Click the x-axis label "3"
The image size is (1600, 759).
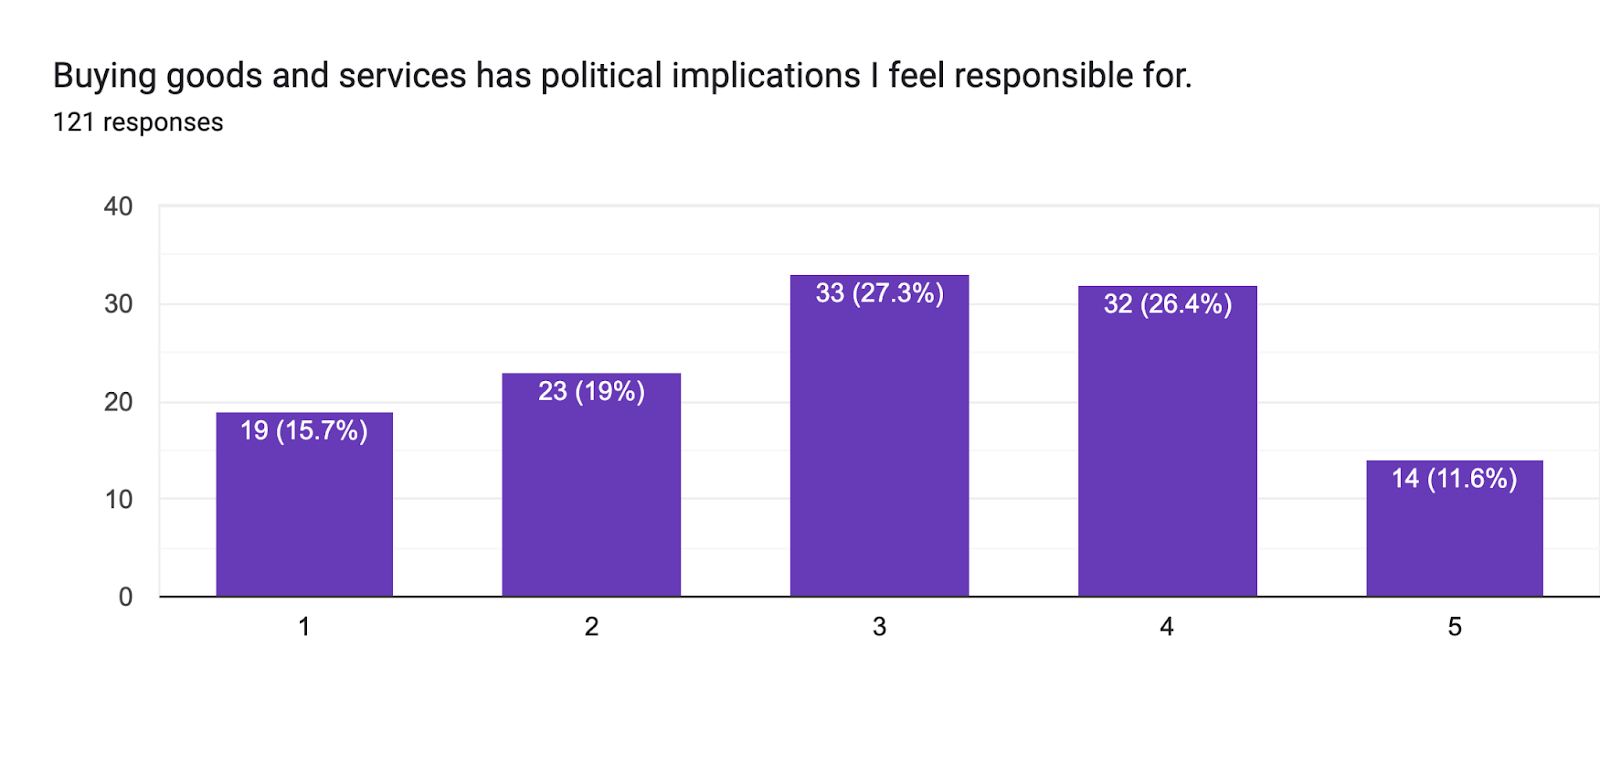[879, 627]
